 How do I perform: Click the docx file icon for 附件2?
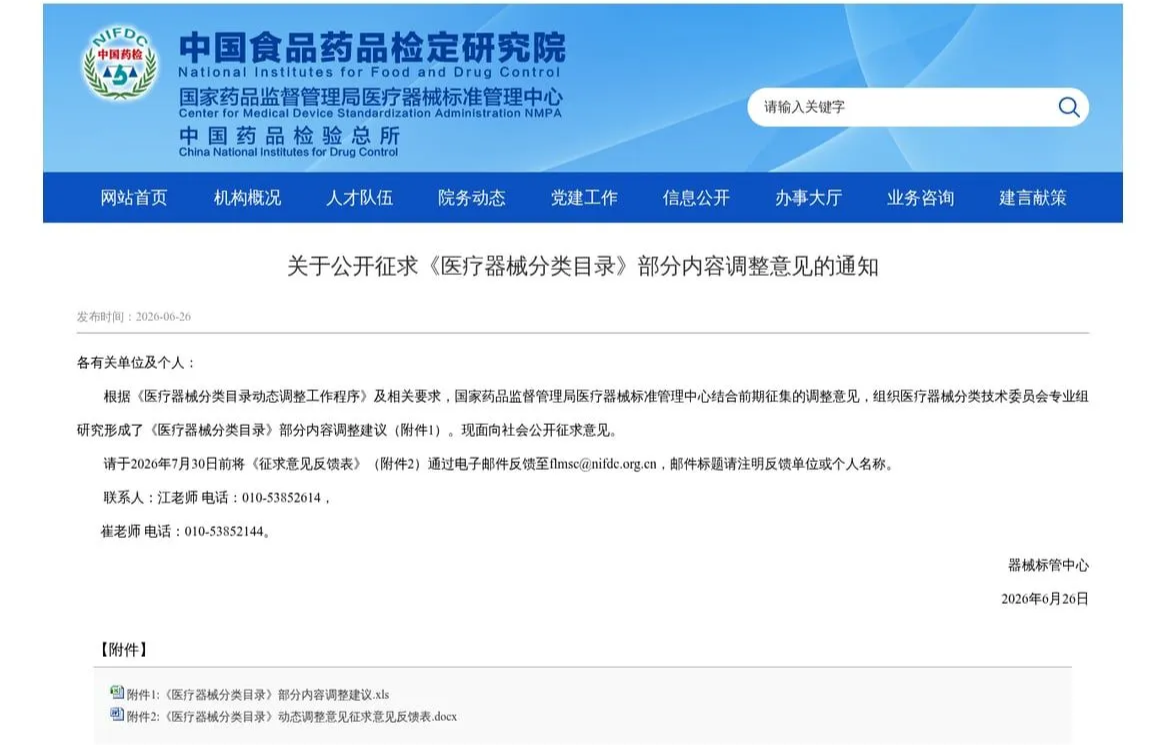(117, 715)
